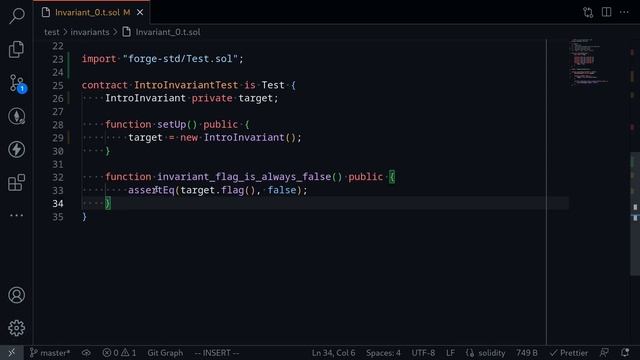Open the Manage settings gear

(16, 328)
